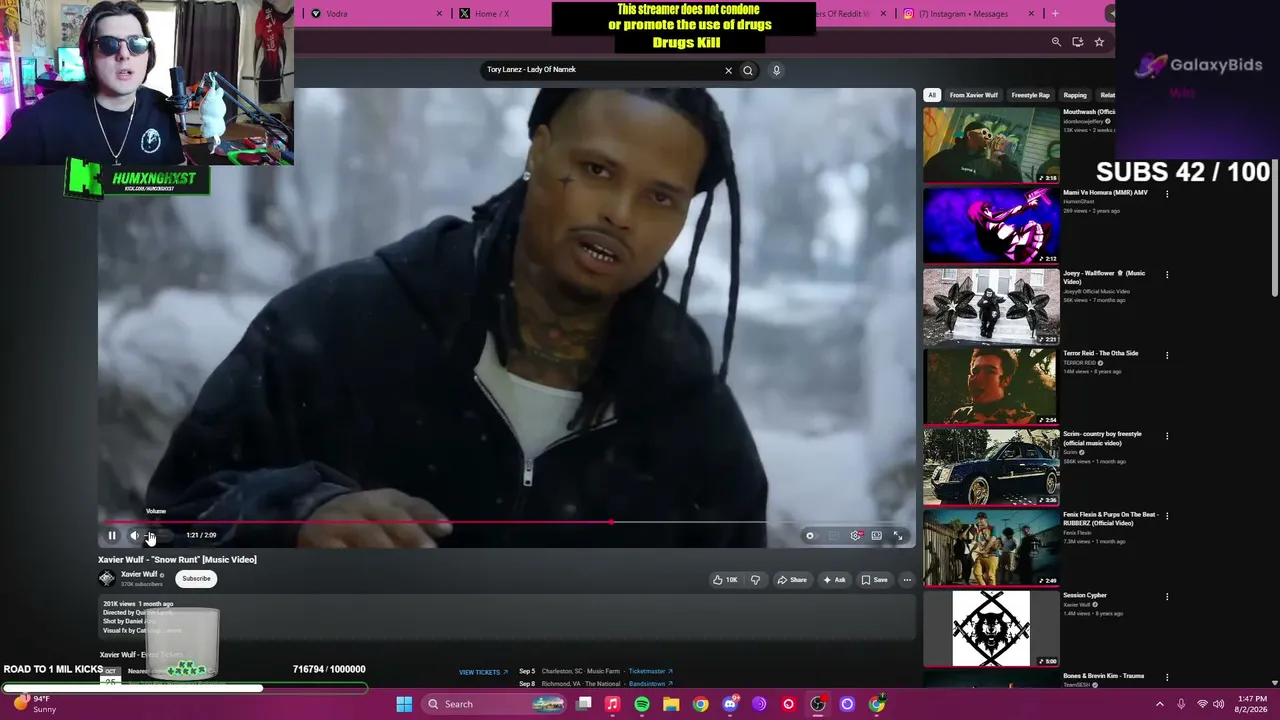Select the All filter chip
Image resolution: width=1280 pixels, height=720 pixels.
(931, 95)
